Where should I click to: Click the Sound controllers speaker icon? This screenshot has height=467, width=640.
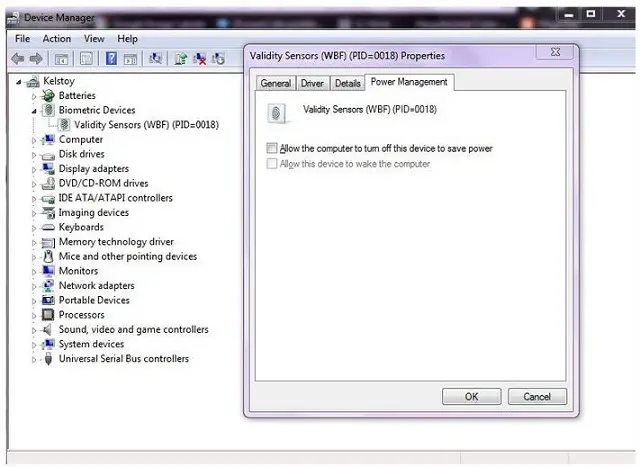(x=47, y=329)
